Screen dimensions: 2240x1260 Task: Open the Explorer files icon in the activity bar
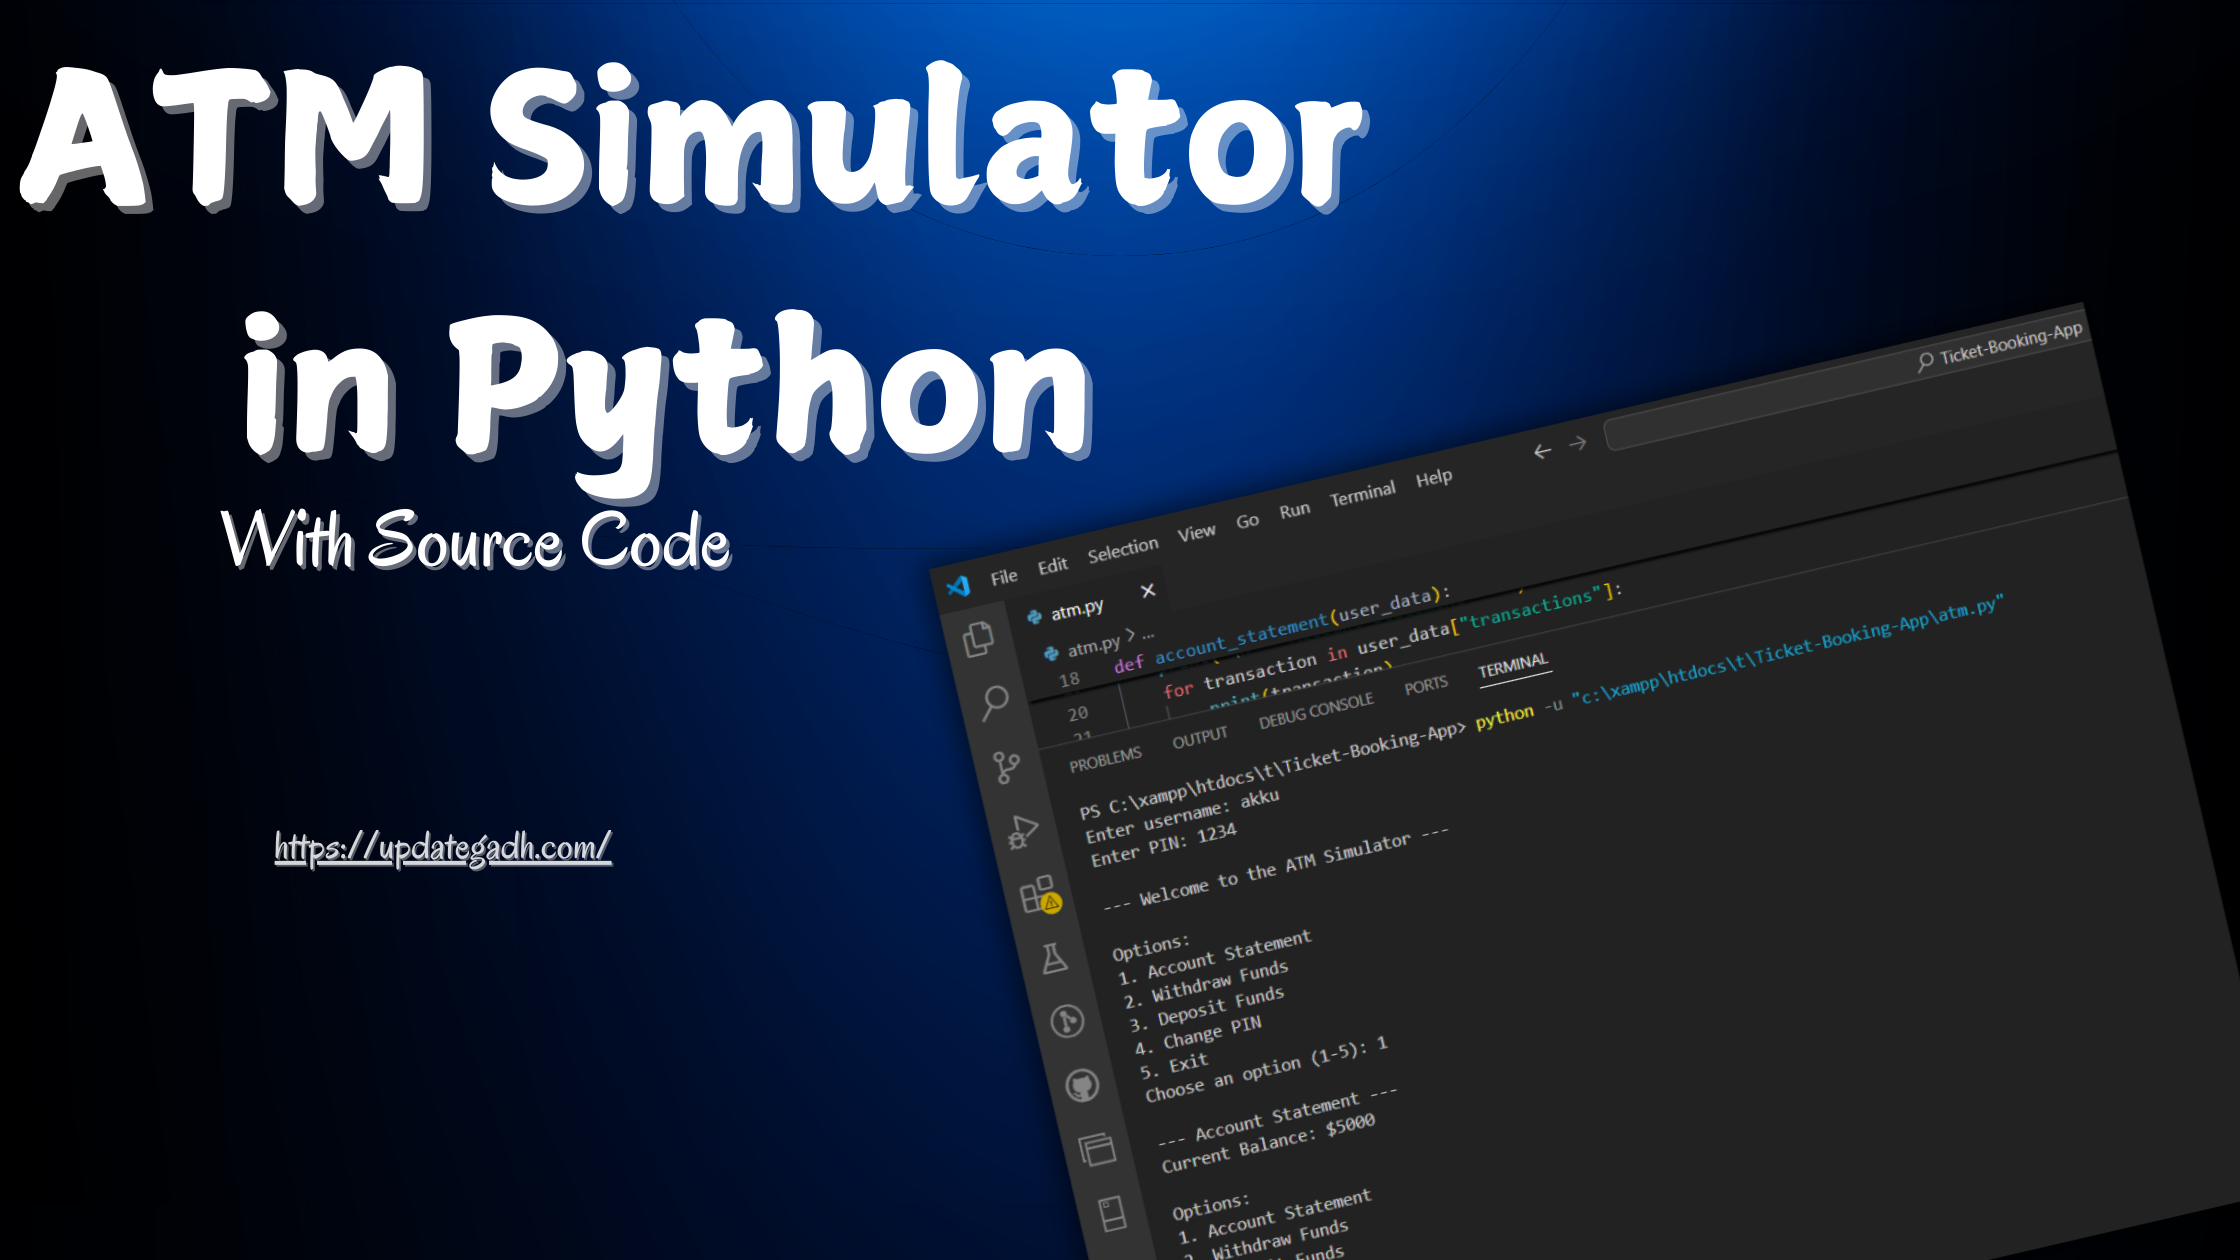(x=979, y=639)
